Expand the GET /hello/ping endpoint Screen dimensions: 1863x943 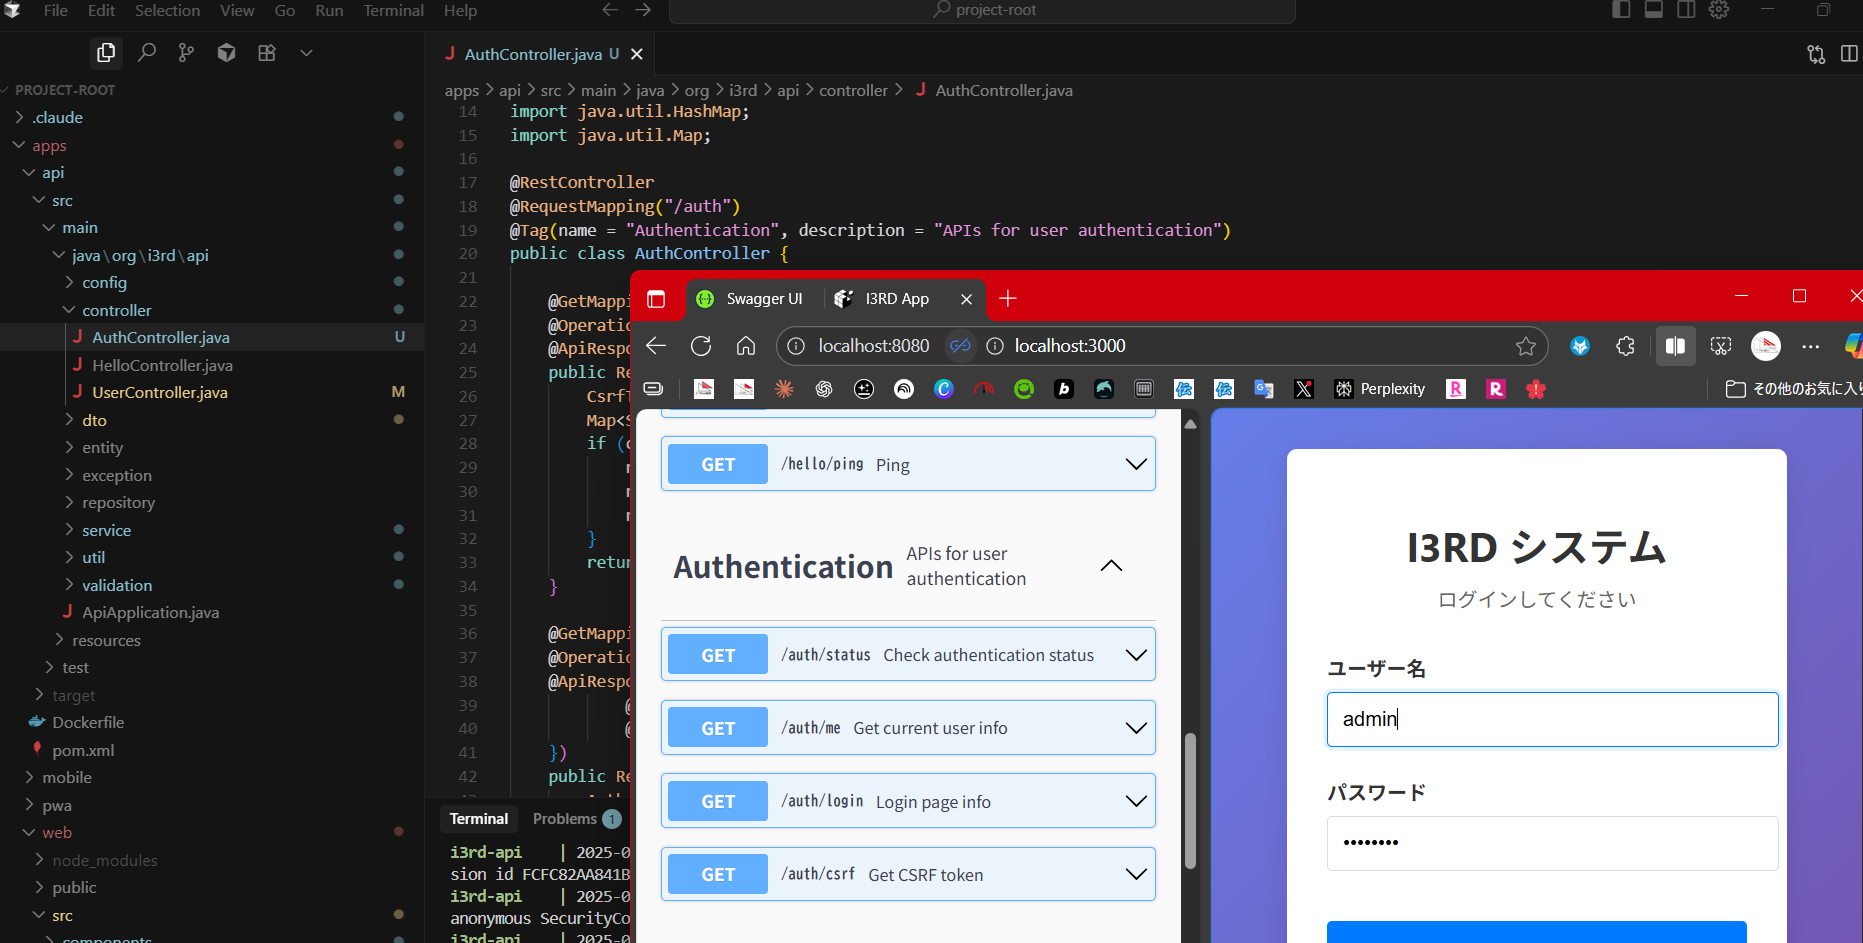(908, 464)
